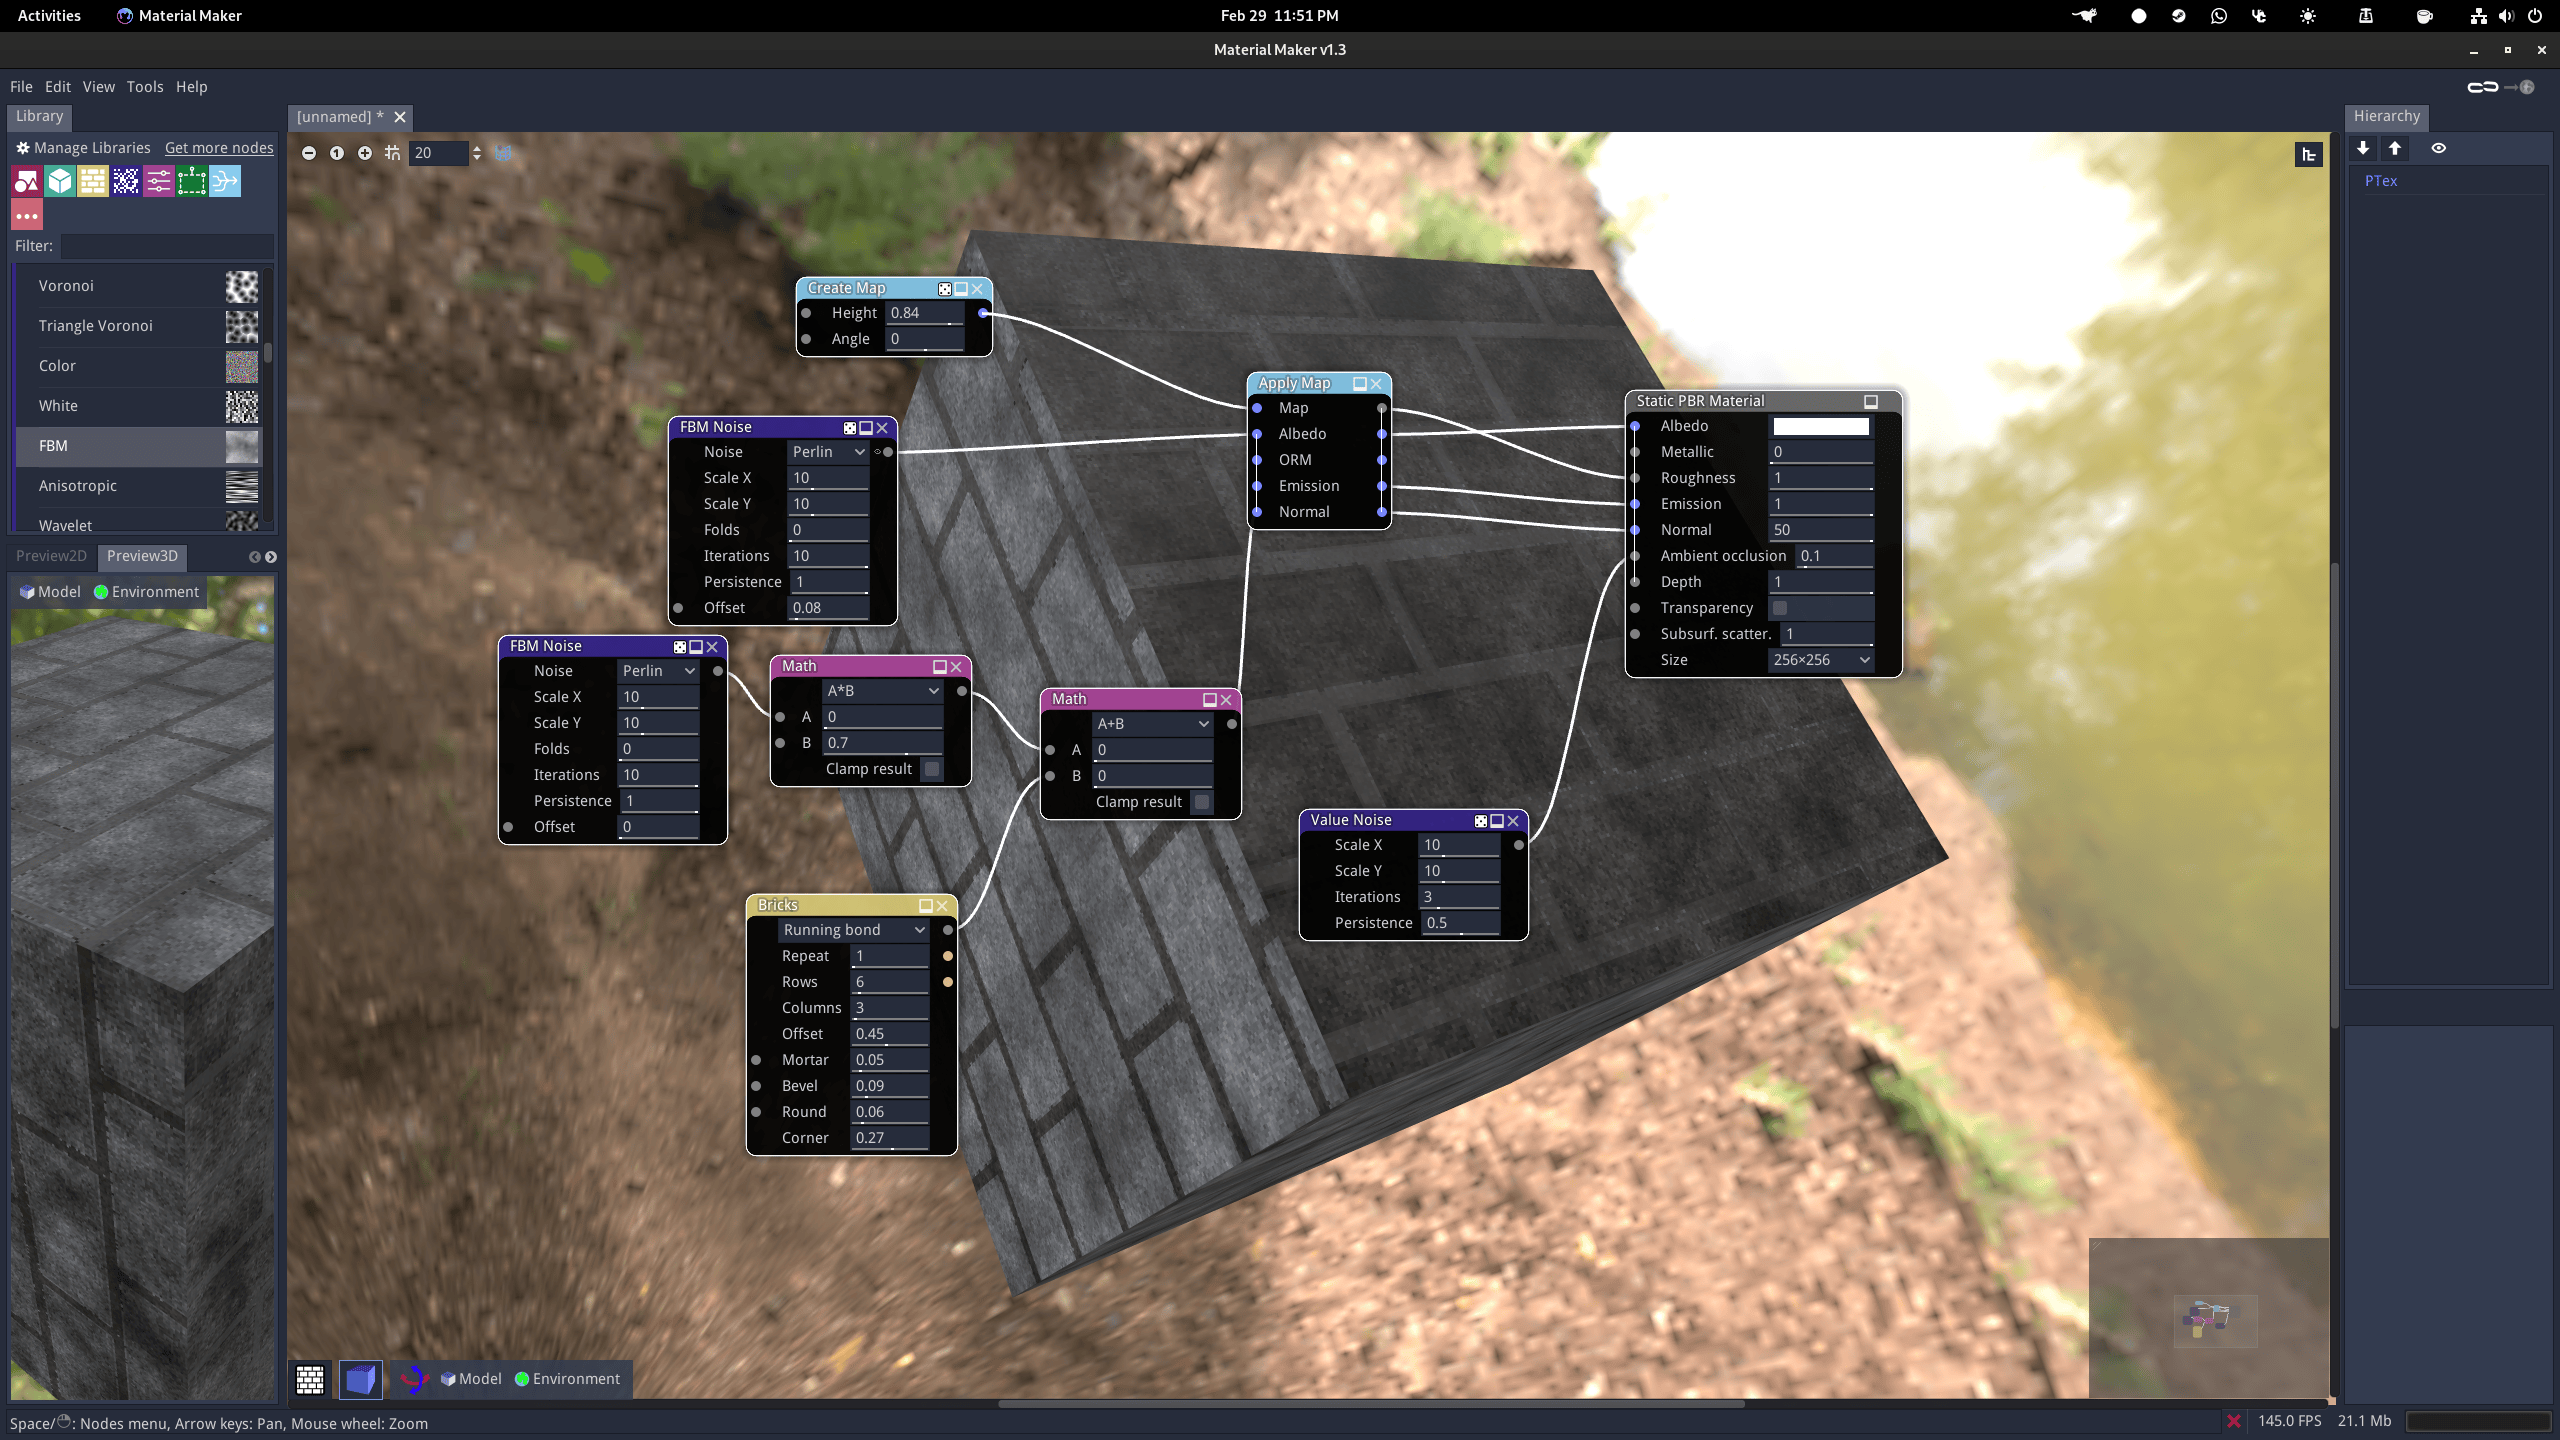Click the zoom out graph icon
The height and width of the screenshot is (1440, 2560).
309,153
